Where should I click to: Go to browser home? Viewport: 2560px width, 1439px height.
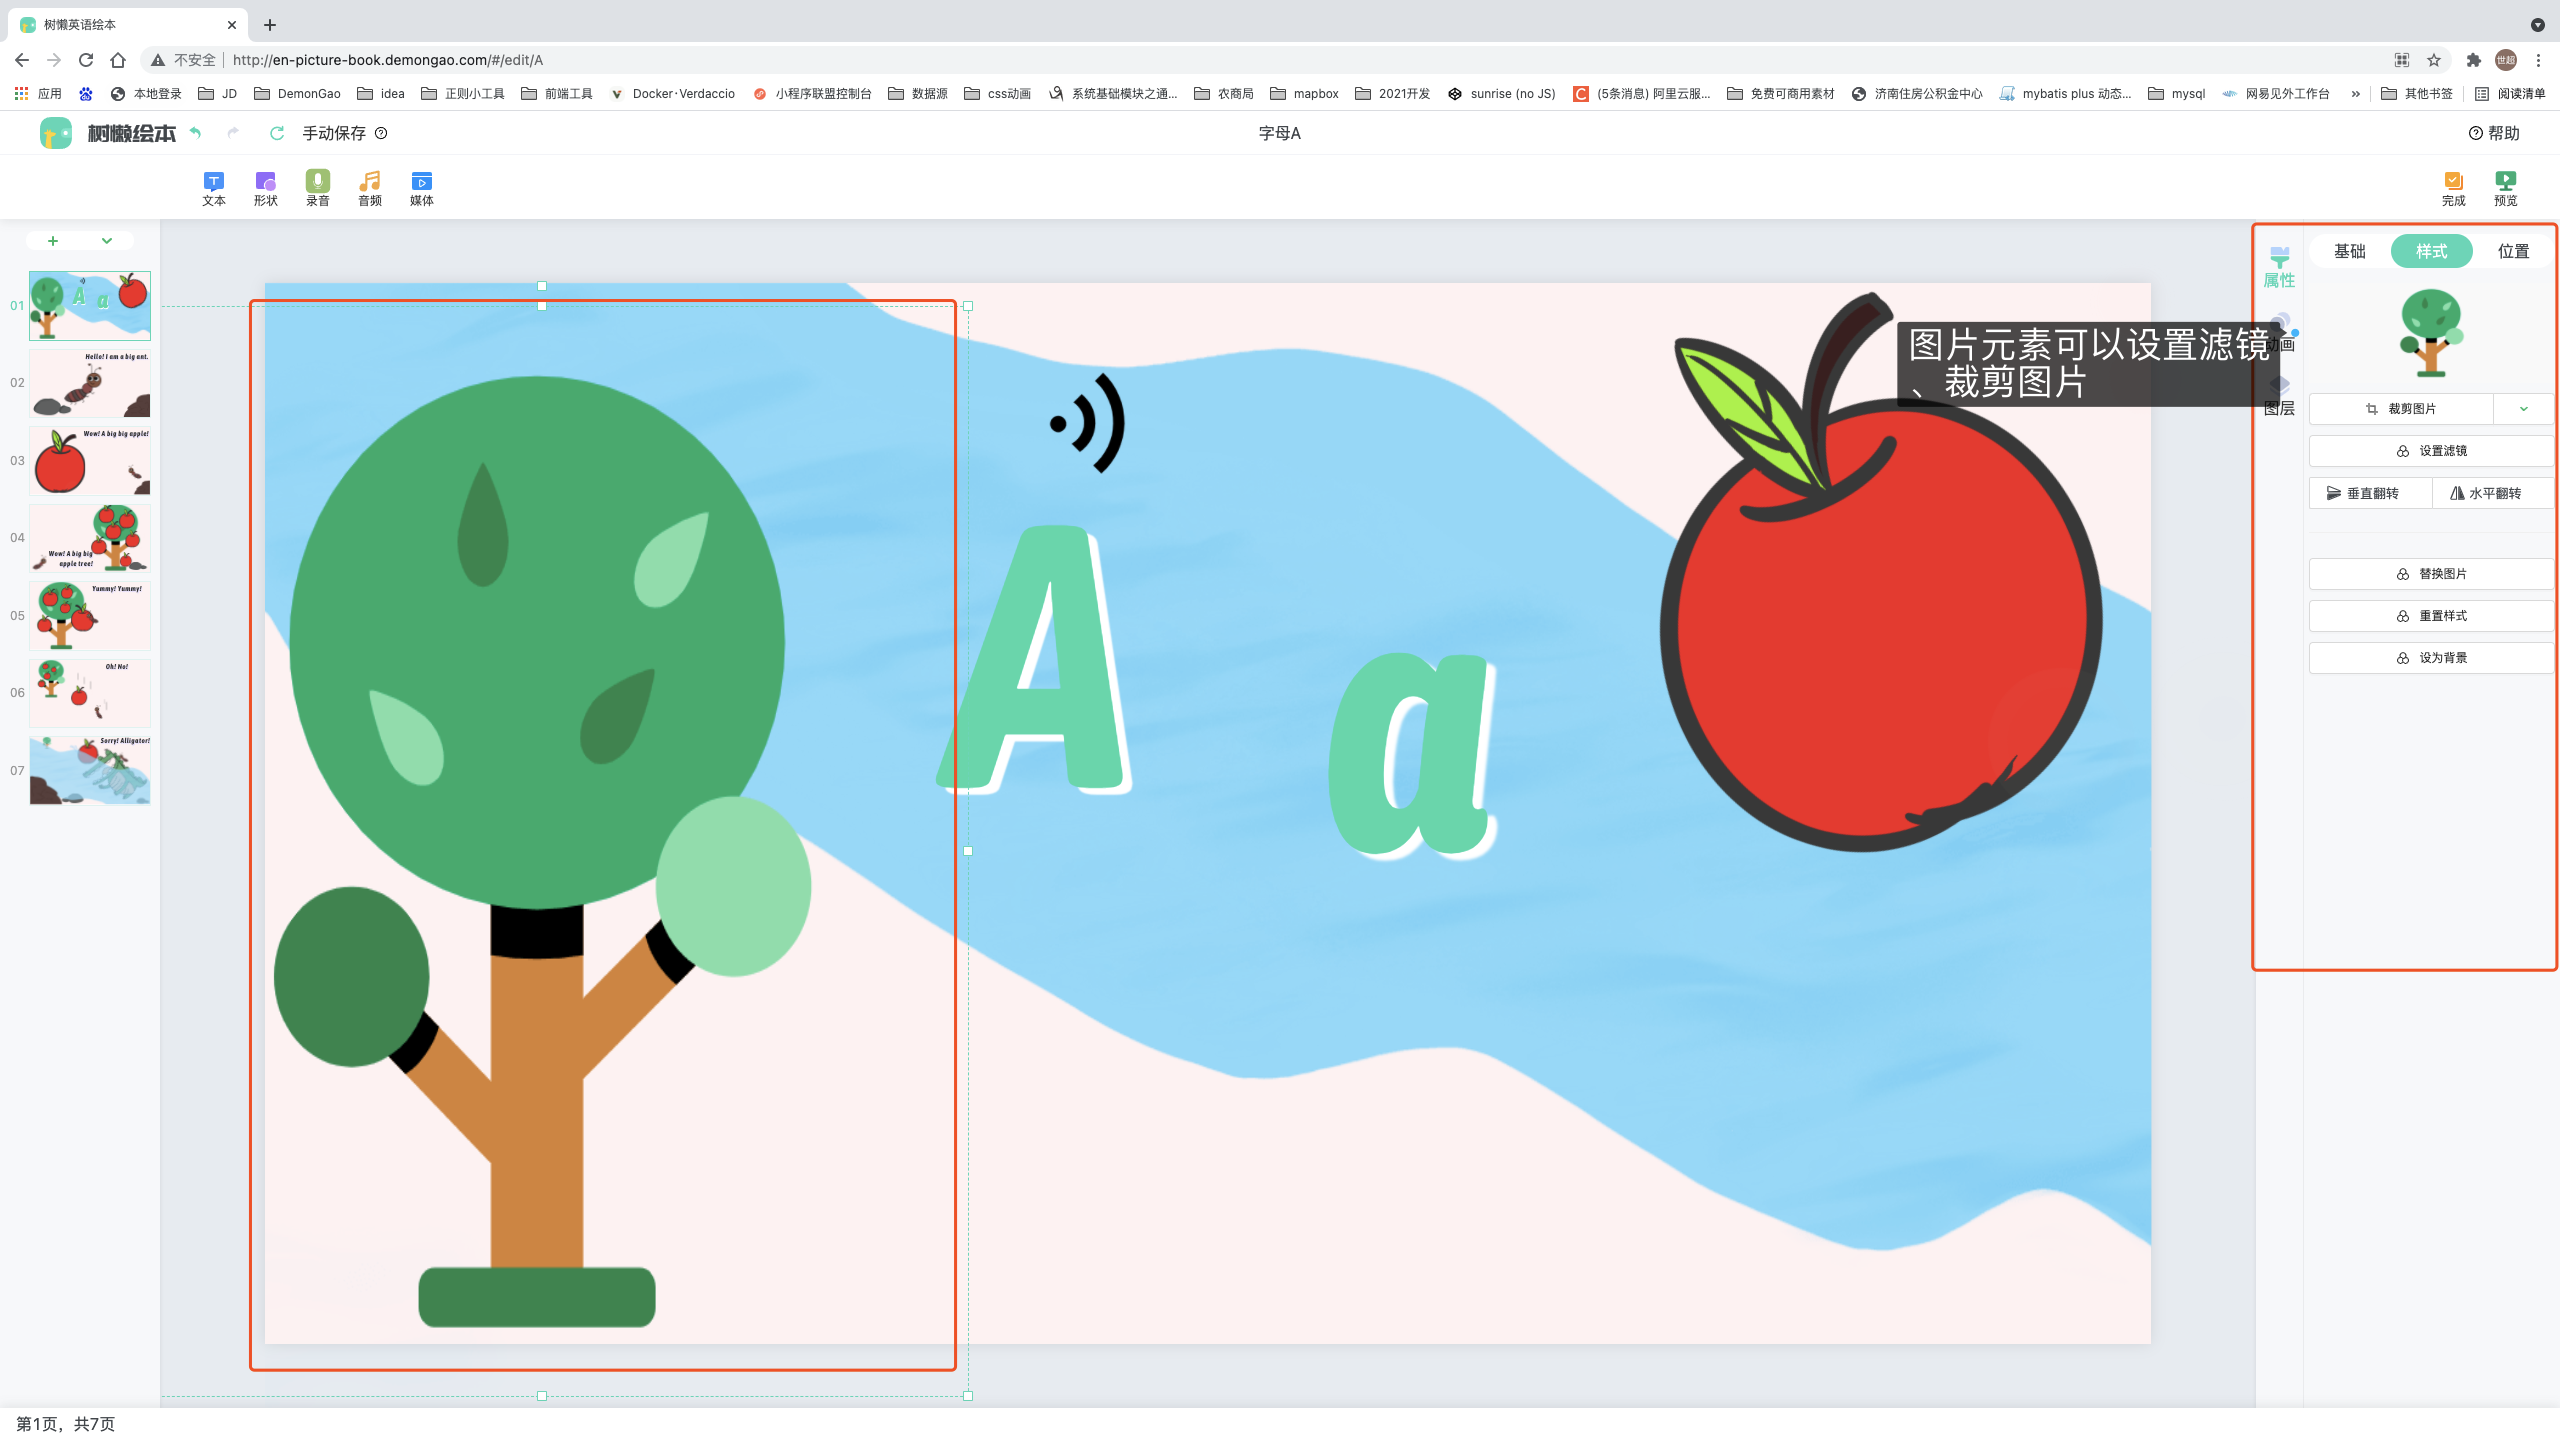[x=118, y=60]
